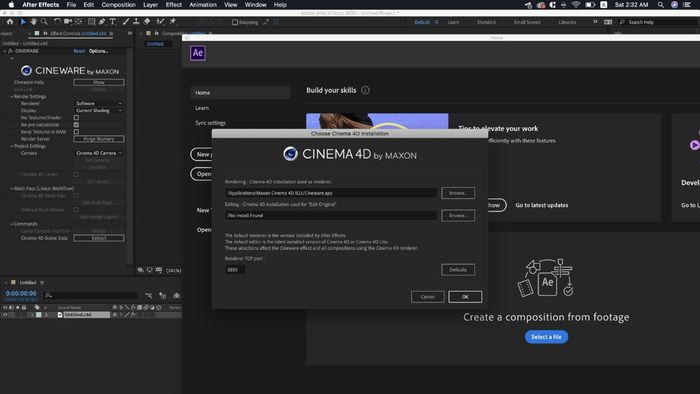
Task: Select the Hand tool
Action: (33, 21)
